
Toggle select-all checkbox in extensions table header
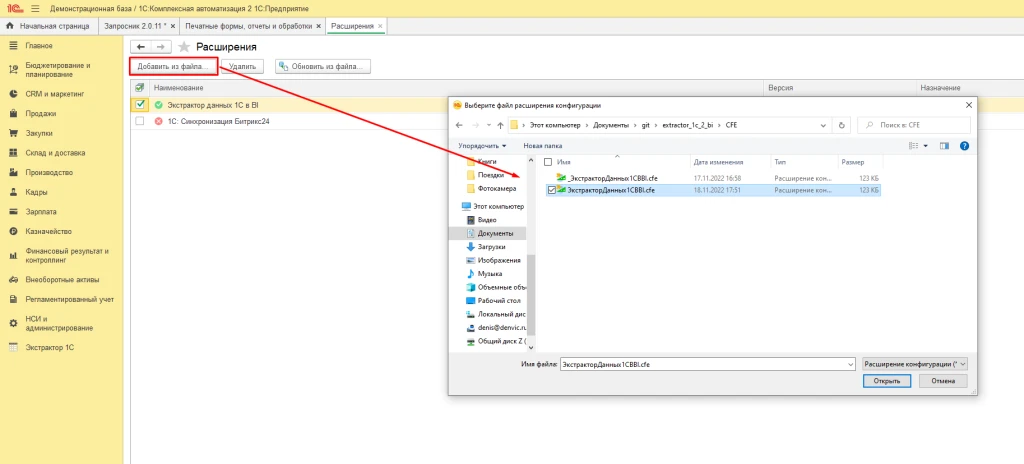coord(139,88)
